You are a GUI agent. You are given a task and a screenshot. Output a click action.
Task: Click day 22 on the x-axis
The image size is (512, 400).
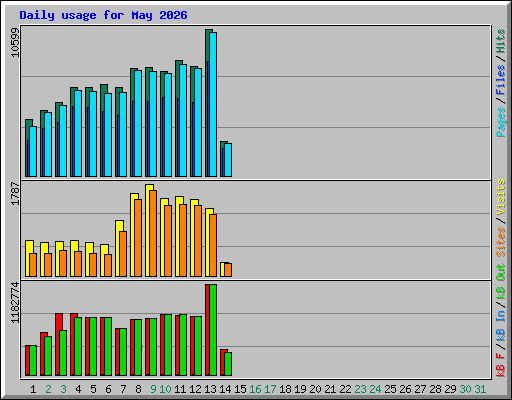tap(345, 389)
